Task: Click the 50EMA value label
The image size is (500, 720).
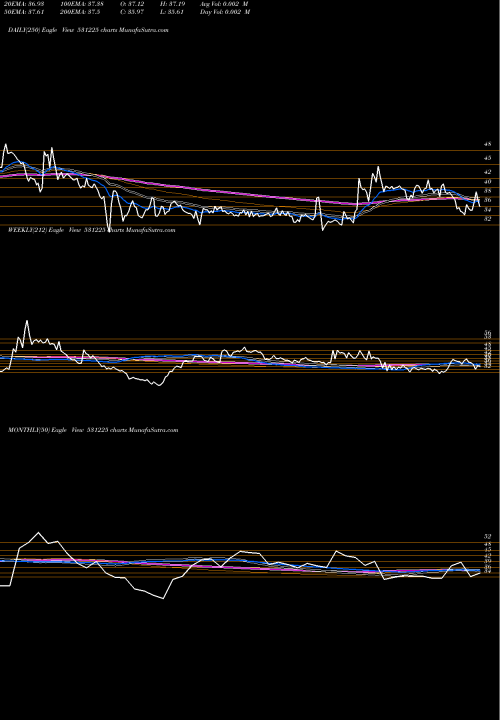Action: pyautogui.click(x=24, y=12)
